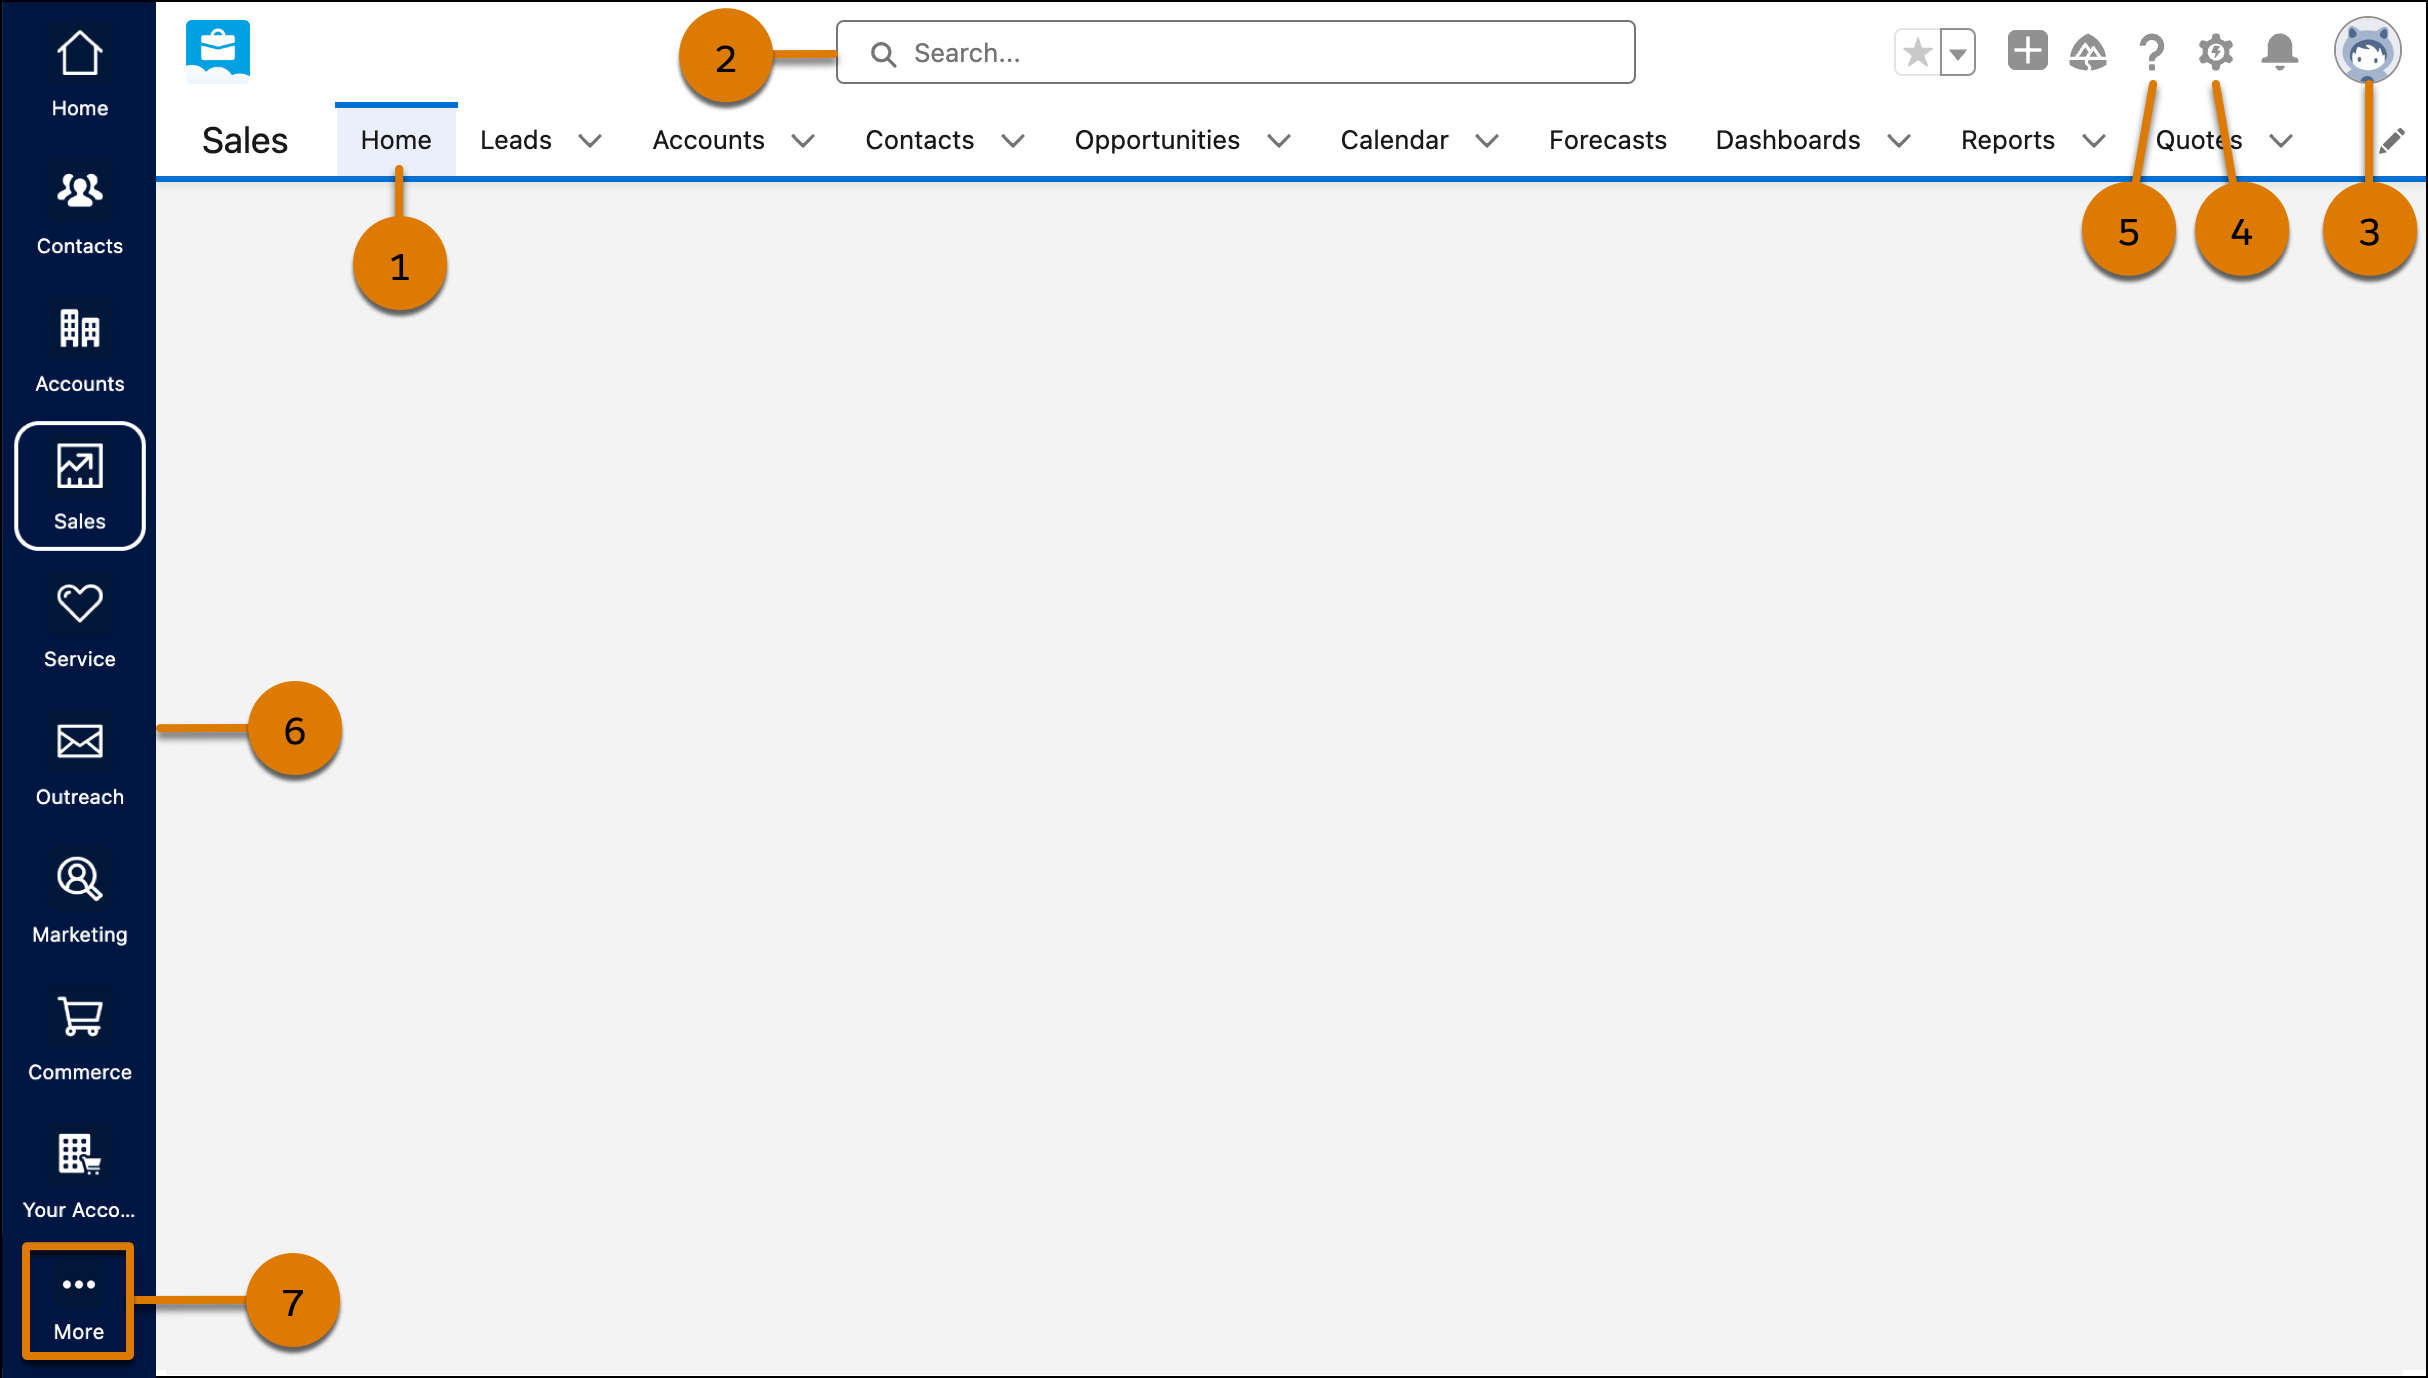Open the Leads tab dropdown menu
The height and width of the screenshot is (1378, 2428).
[x=591, y=140]
